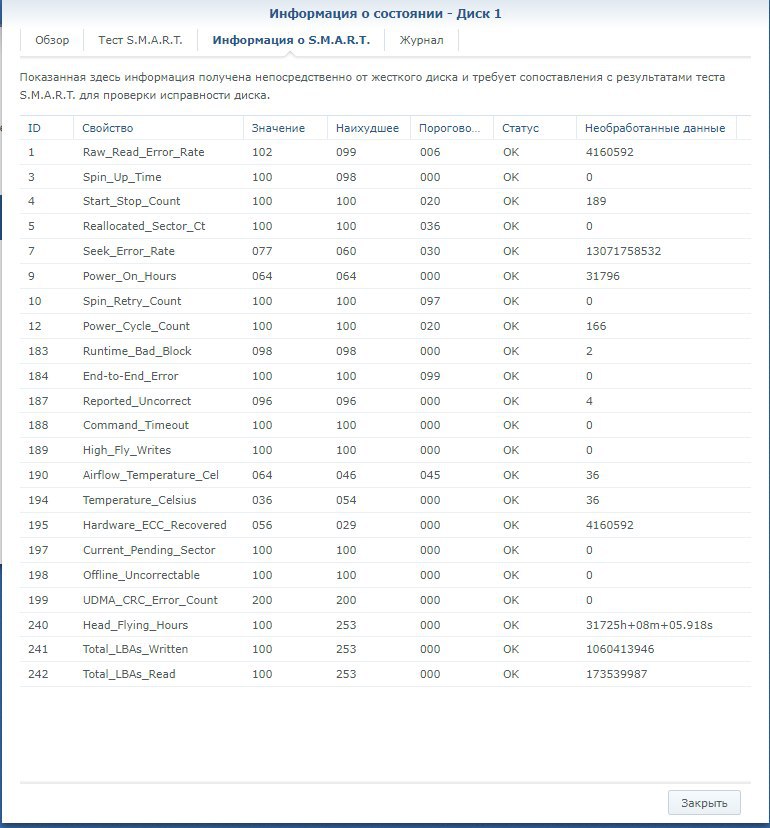The height and width of the screenshot is (828, 770).
Task: Sort by the ID column header
Action: [x=46, y=128]
